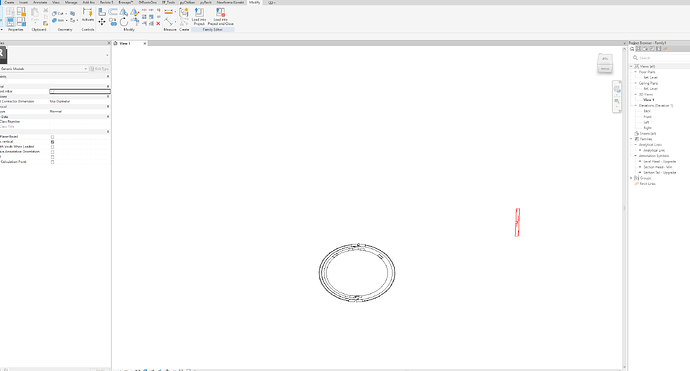Enable the Work Plane-Based checkbox
This screenshot has width=690, height=371.
coord(52,137)
